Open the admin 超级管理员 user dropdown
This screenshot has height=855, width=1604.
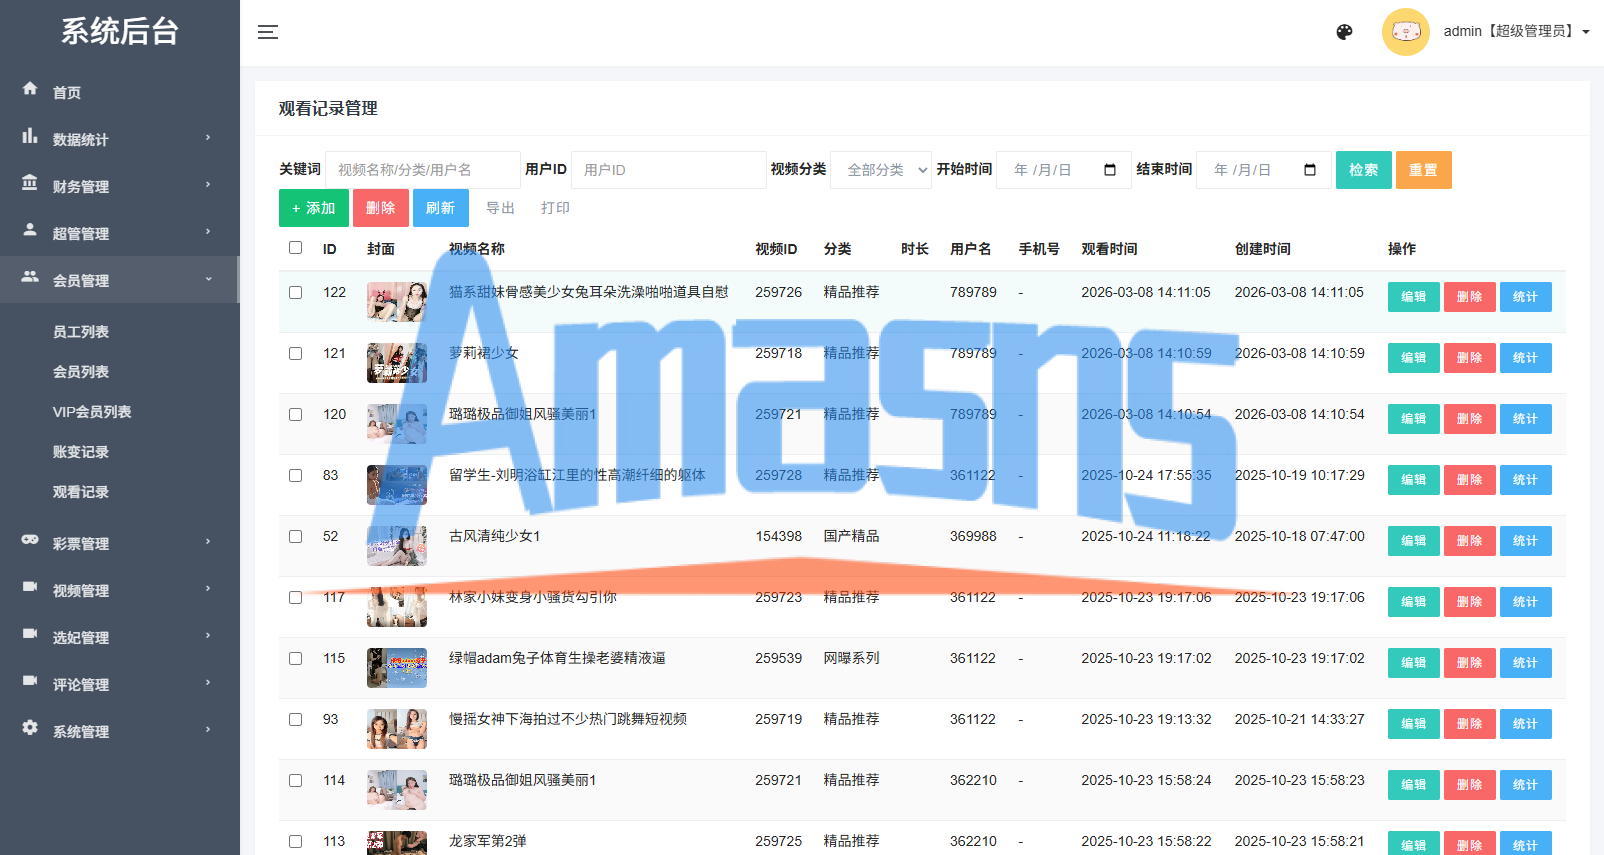click(x=1516, y=32)
